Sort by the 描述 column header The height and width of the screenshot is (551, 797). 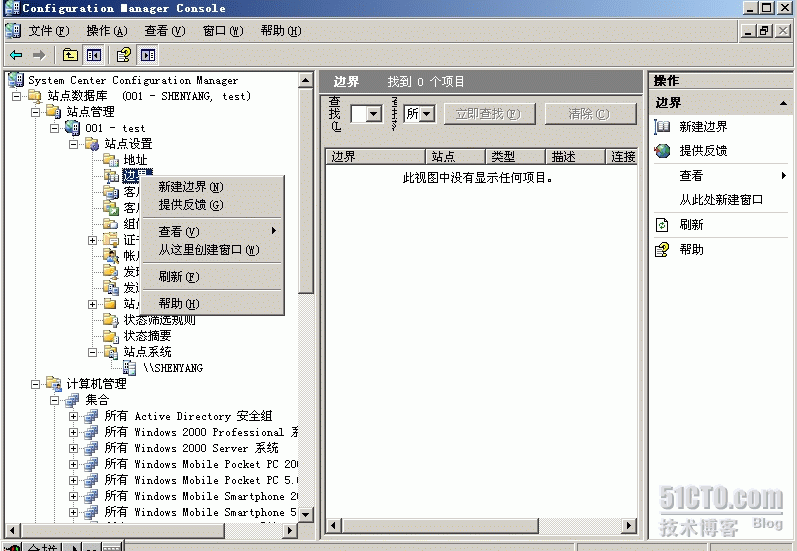pos(575,157)
